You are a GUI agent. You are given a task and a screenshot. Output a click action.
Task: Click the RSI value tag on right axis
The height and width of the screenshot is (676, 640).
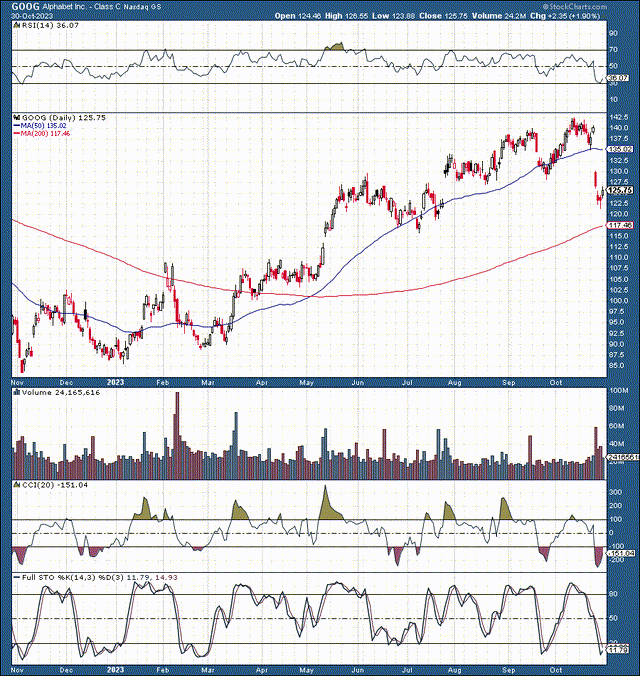618,78
